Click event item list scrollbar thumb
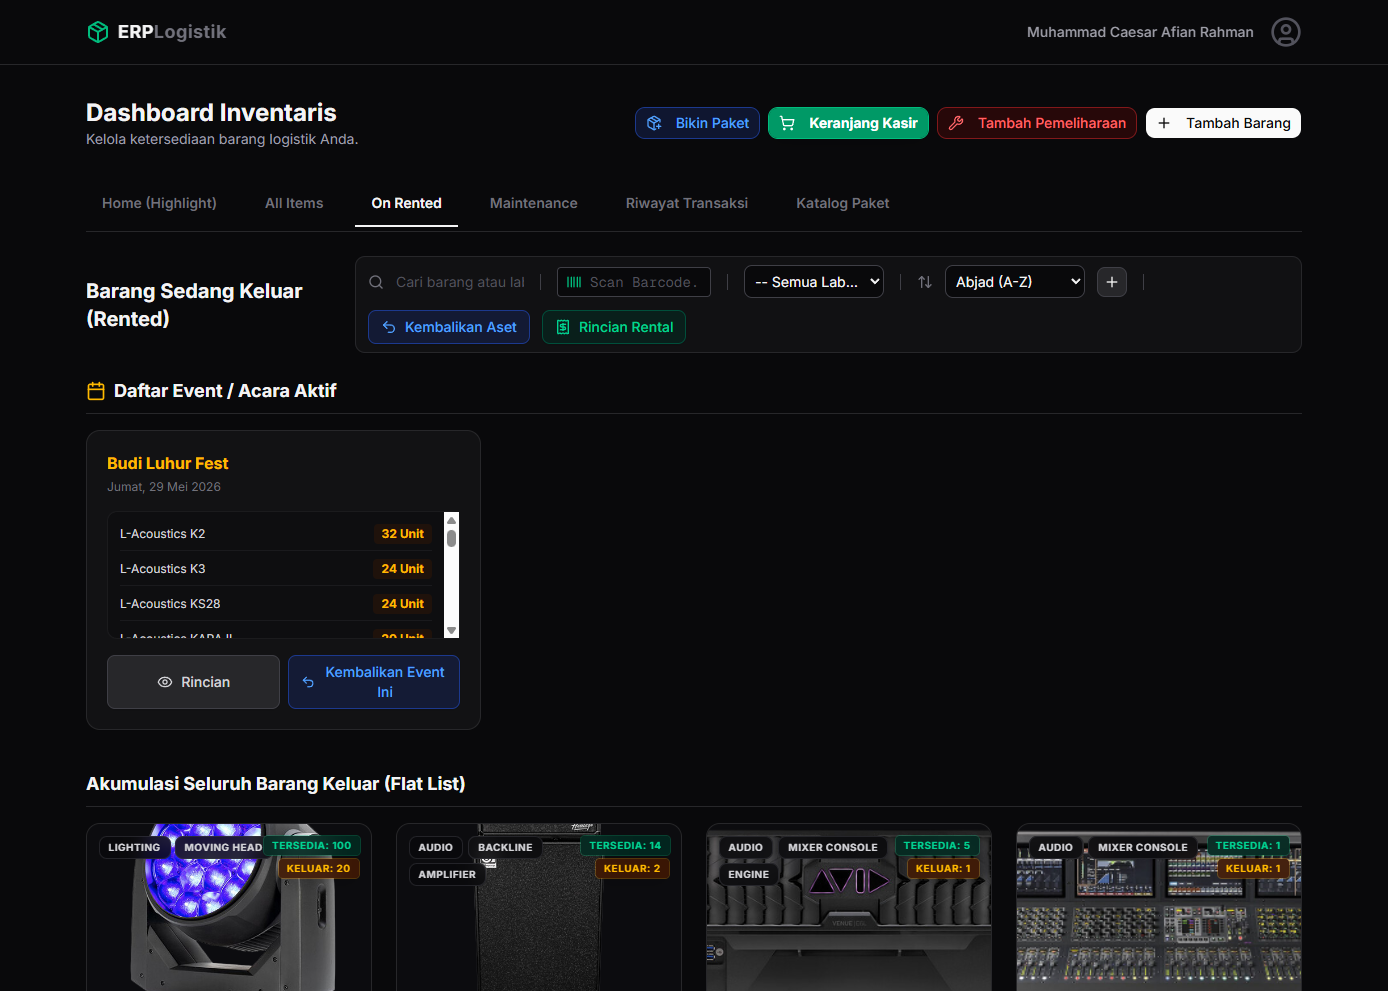The width and height of the screenshot is (1388, 991). click(451, 538)
